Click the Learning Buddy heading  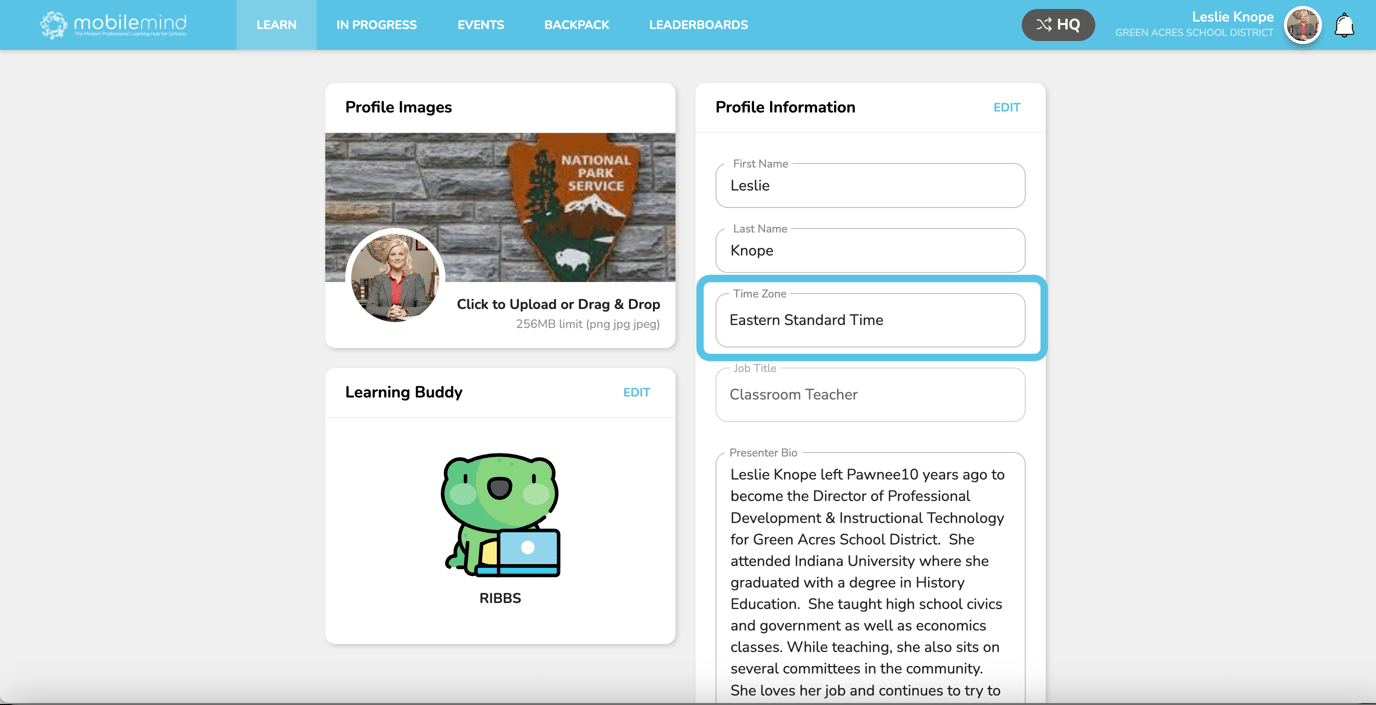(x=403, y=392)
